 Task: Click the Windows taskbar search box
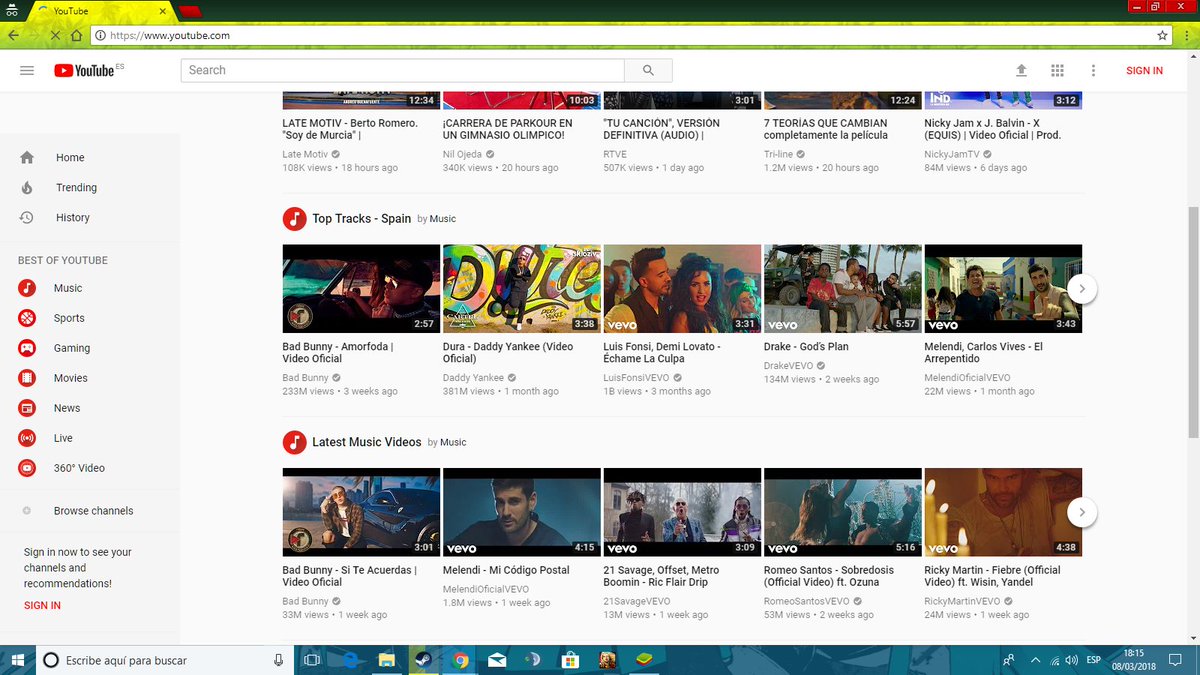point(165,660)
